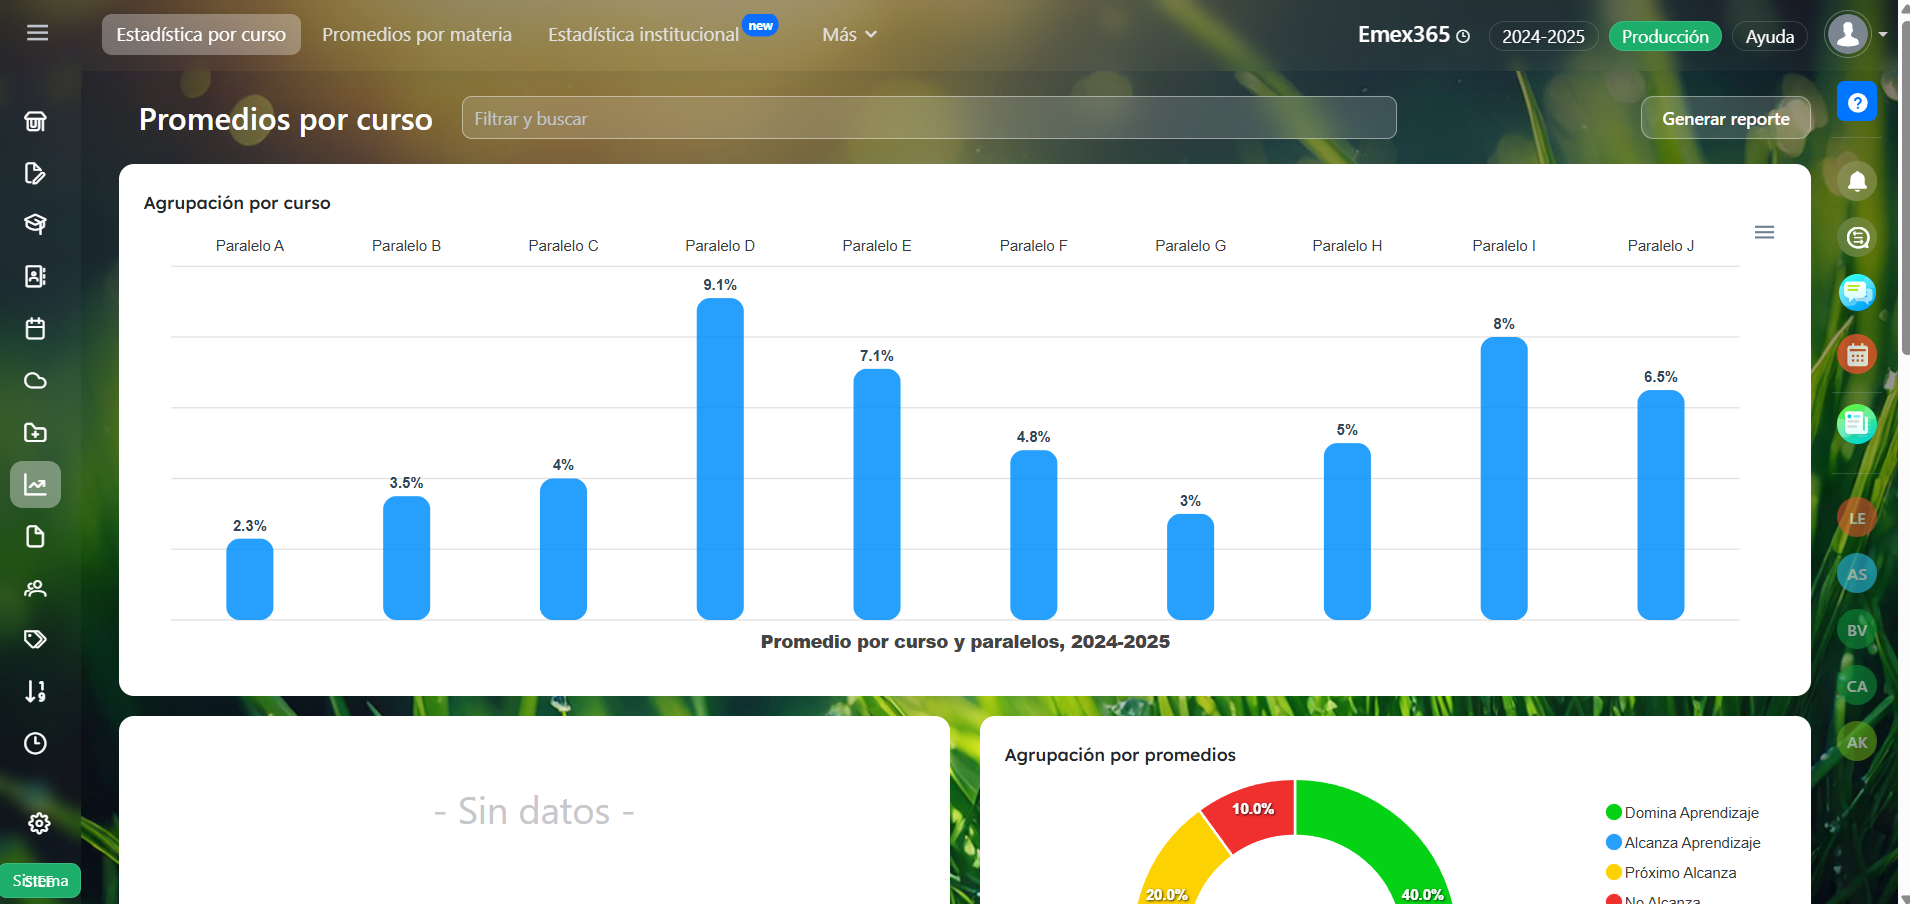Open the Ayuda help button
Image resolution: width=1910 pixels, height=904 pixels.
coord(1769,36)
